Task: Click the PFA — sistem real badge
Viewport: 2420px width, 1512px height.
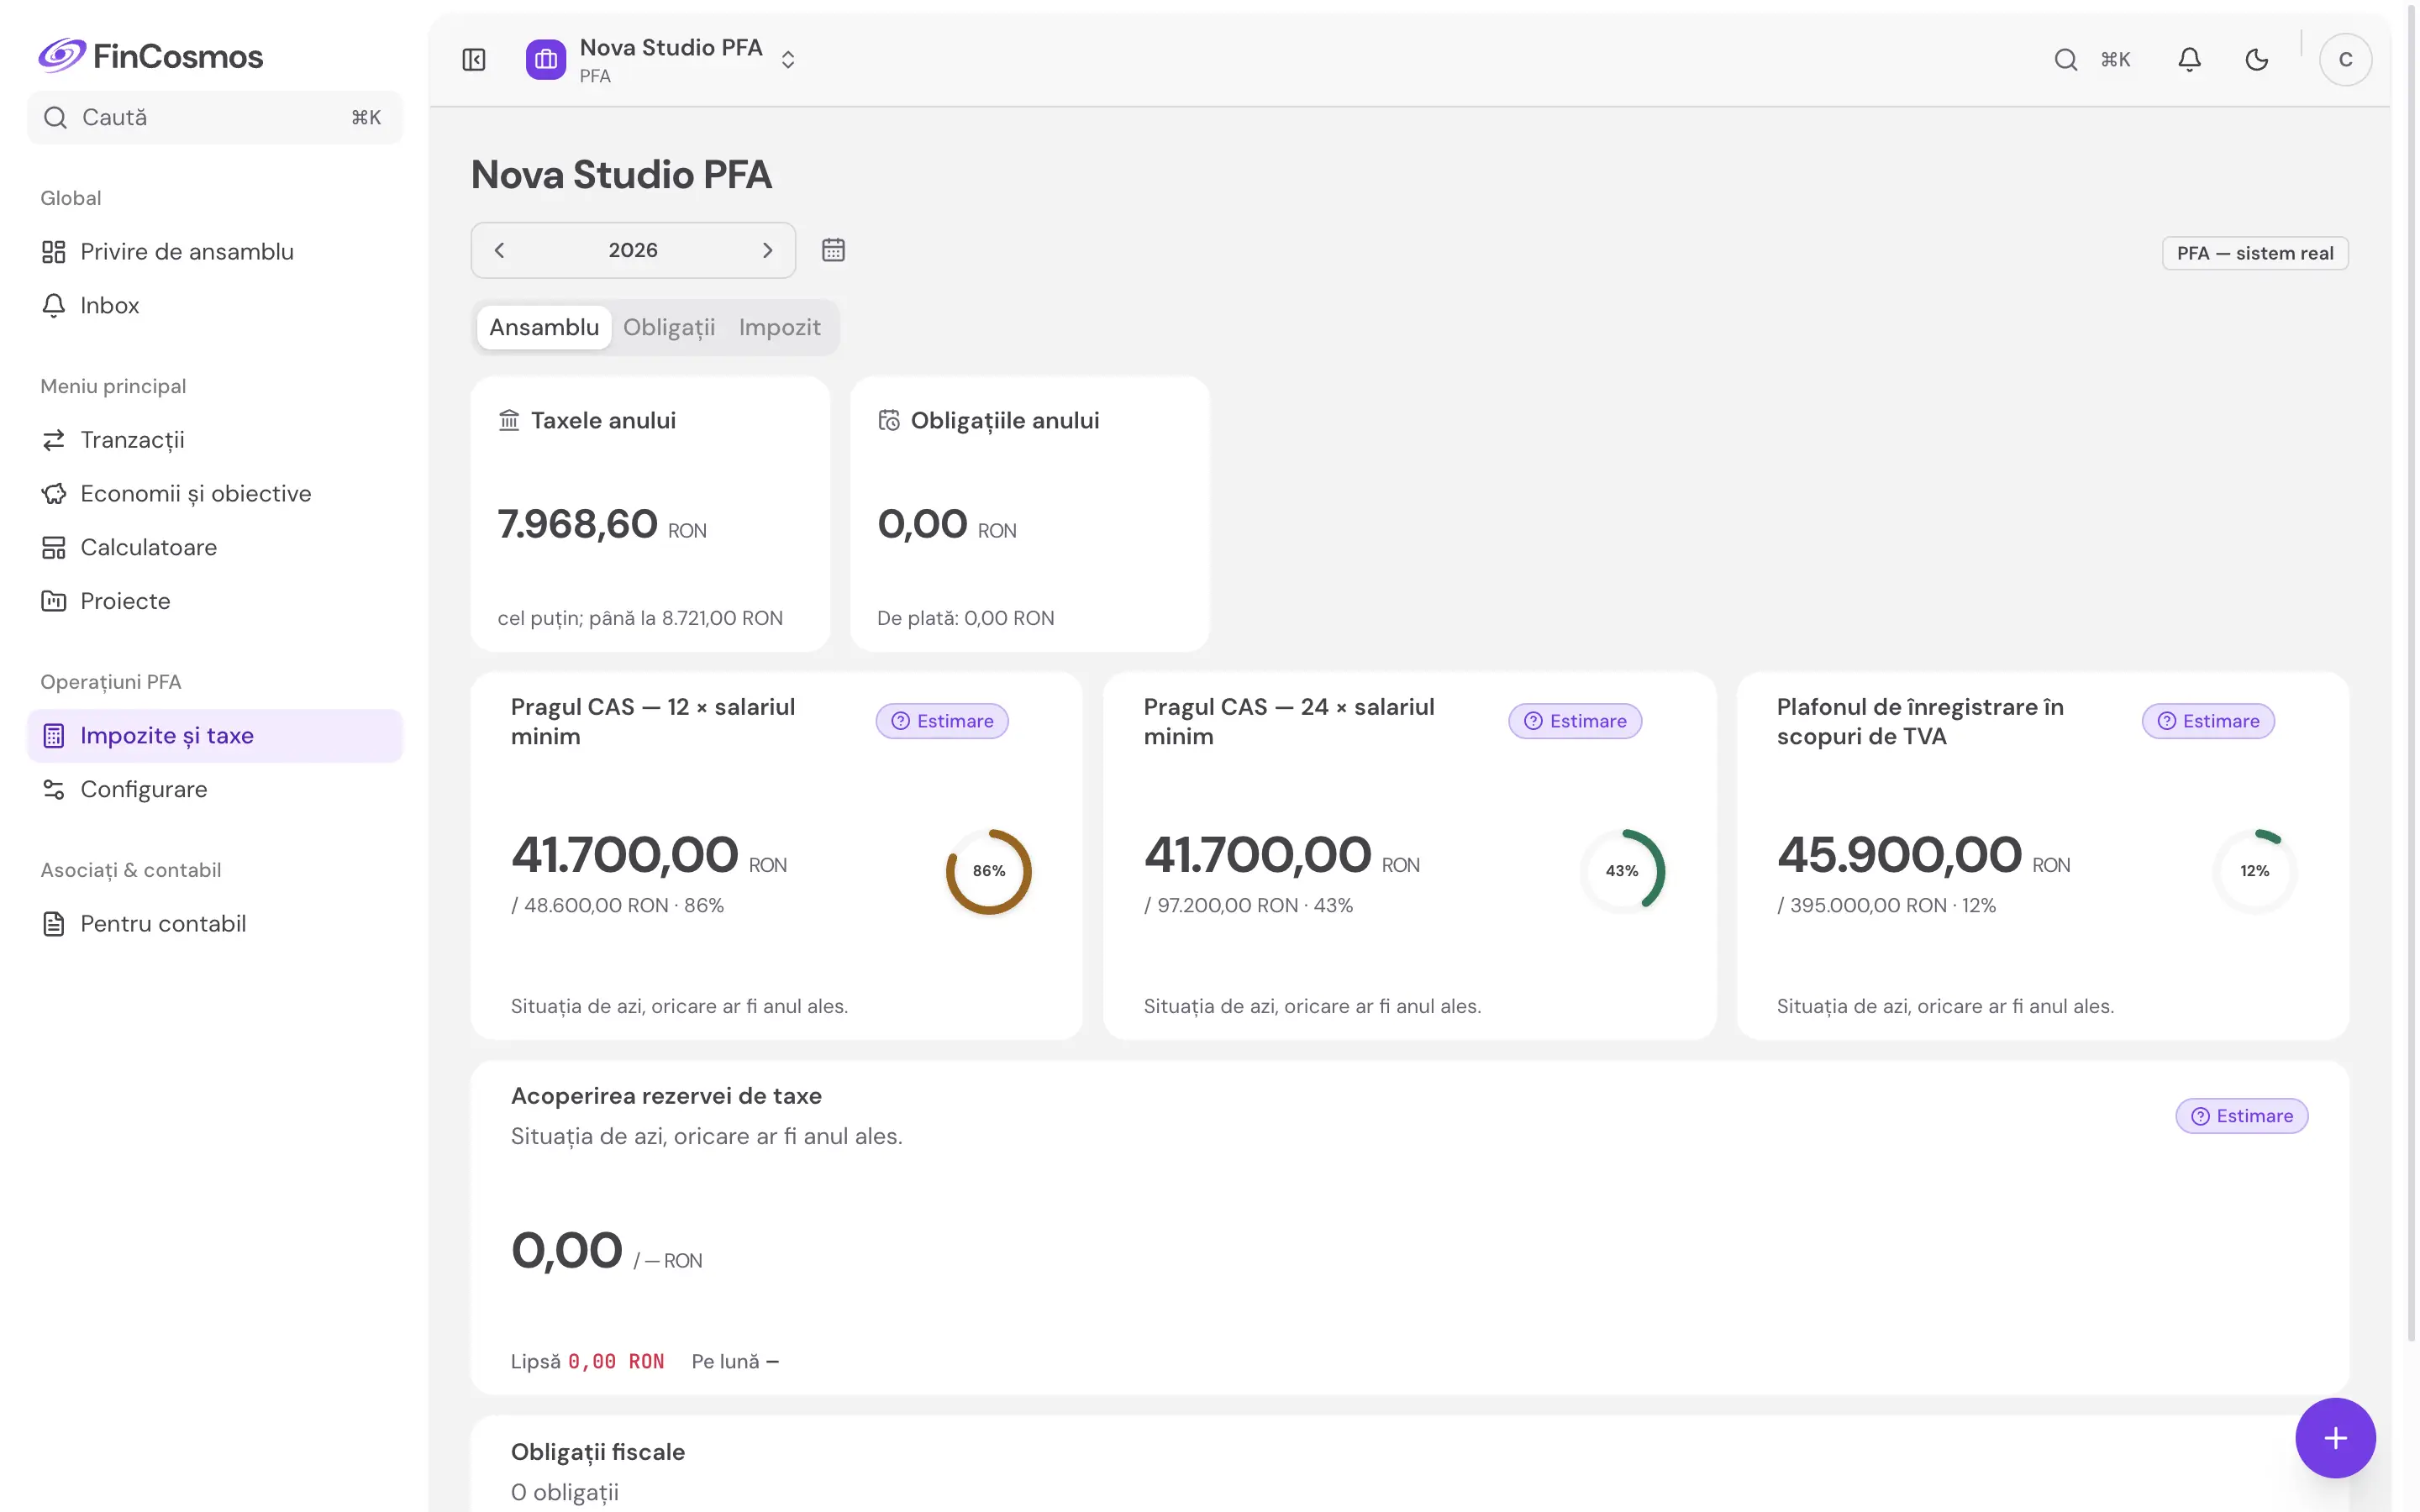Action: (x=2255, y=253)
